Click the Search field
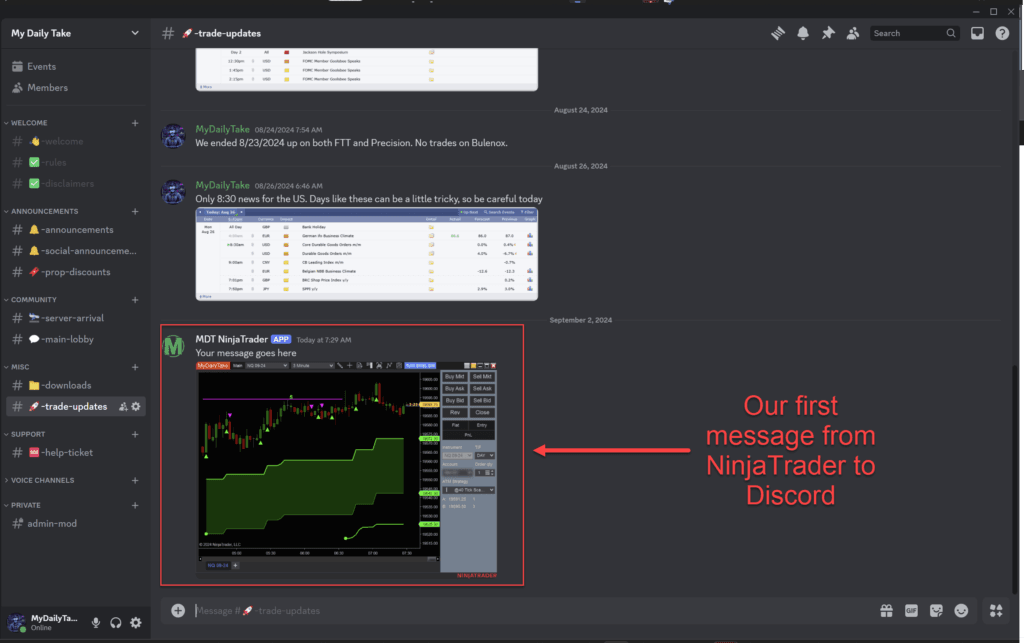1024x643 pixels. coord(914,33)
